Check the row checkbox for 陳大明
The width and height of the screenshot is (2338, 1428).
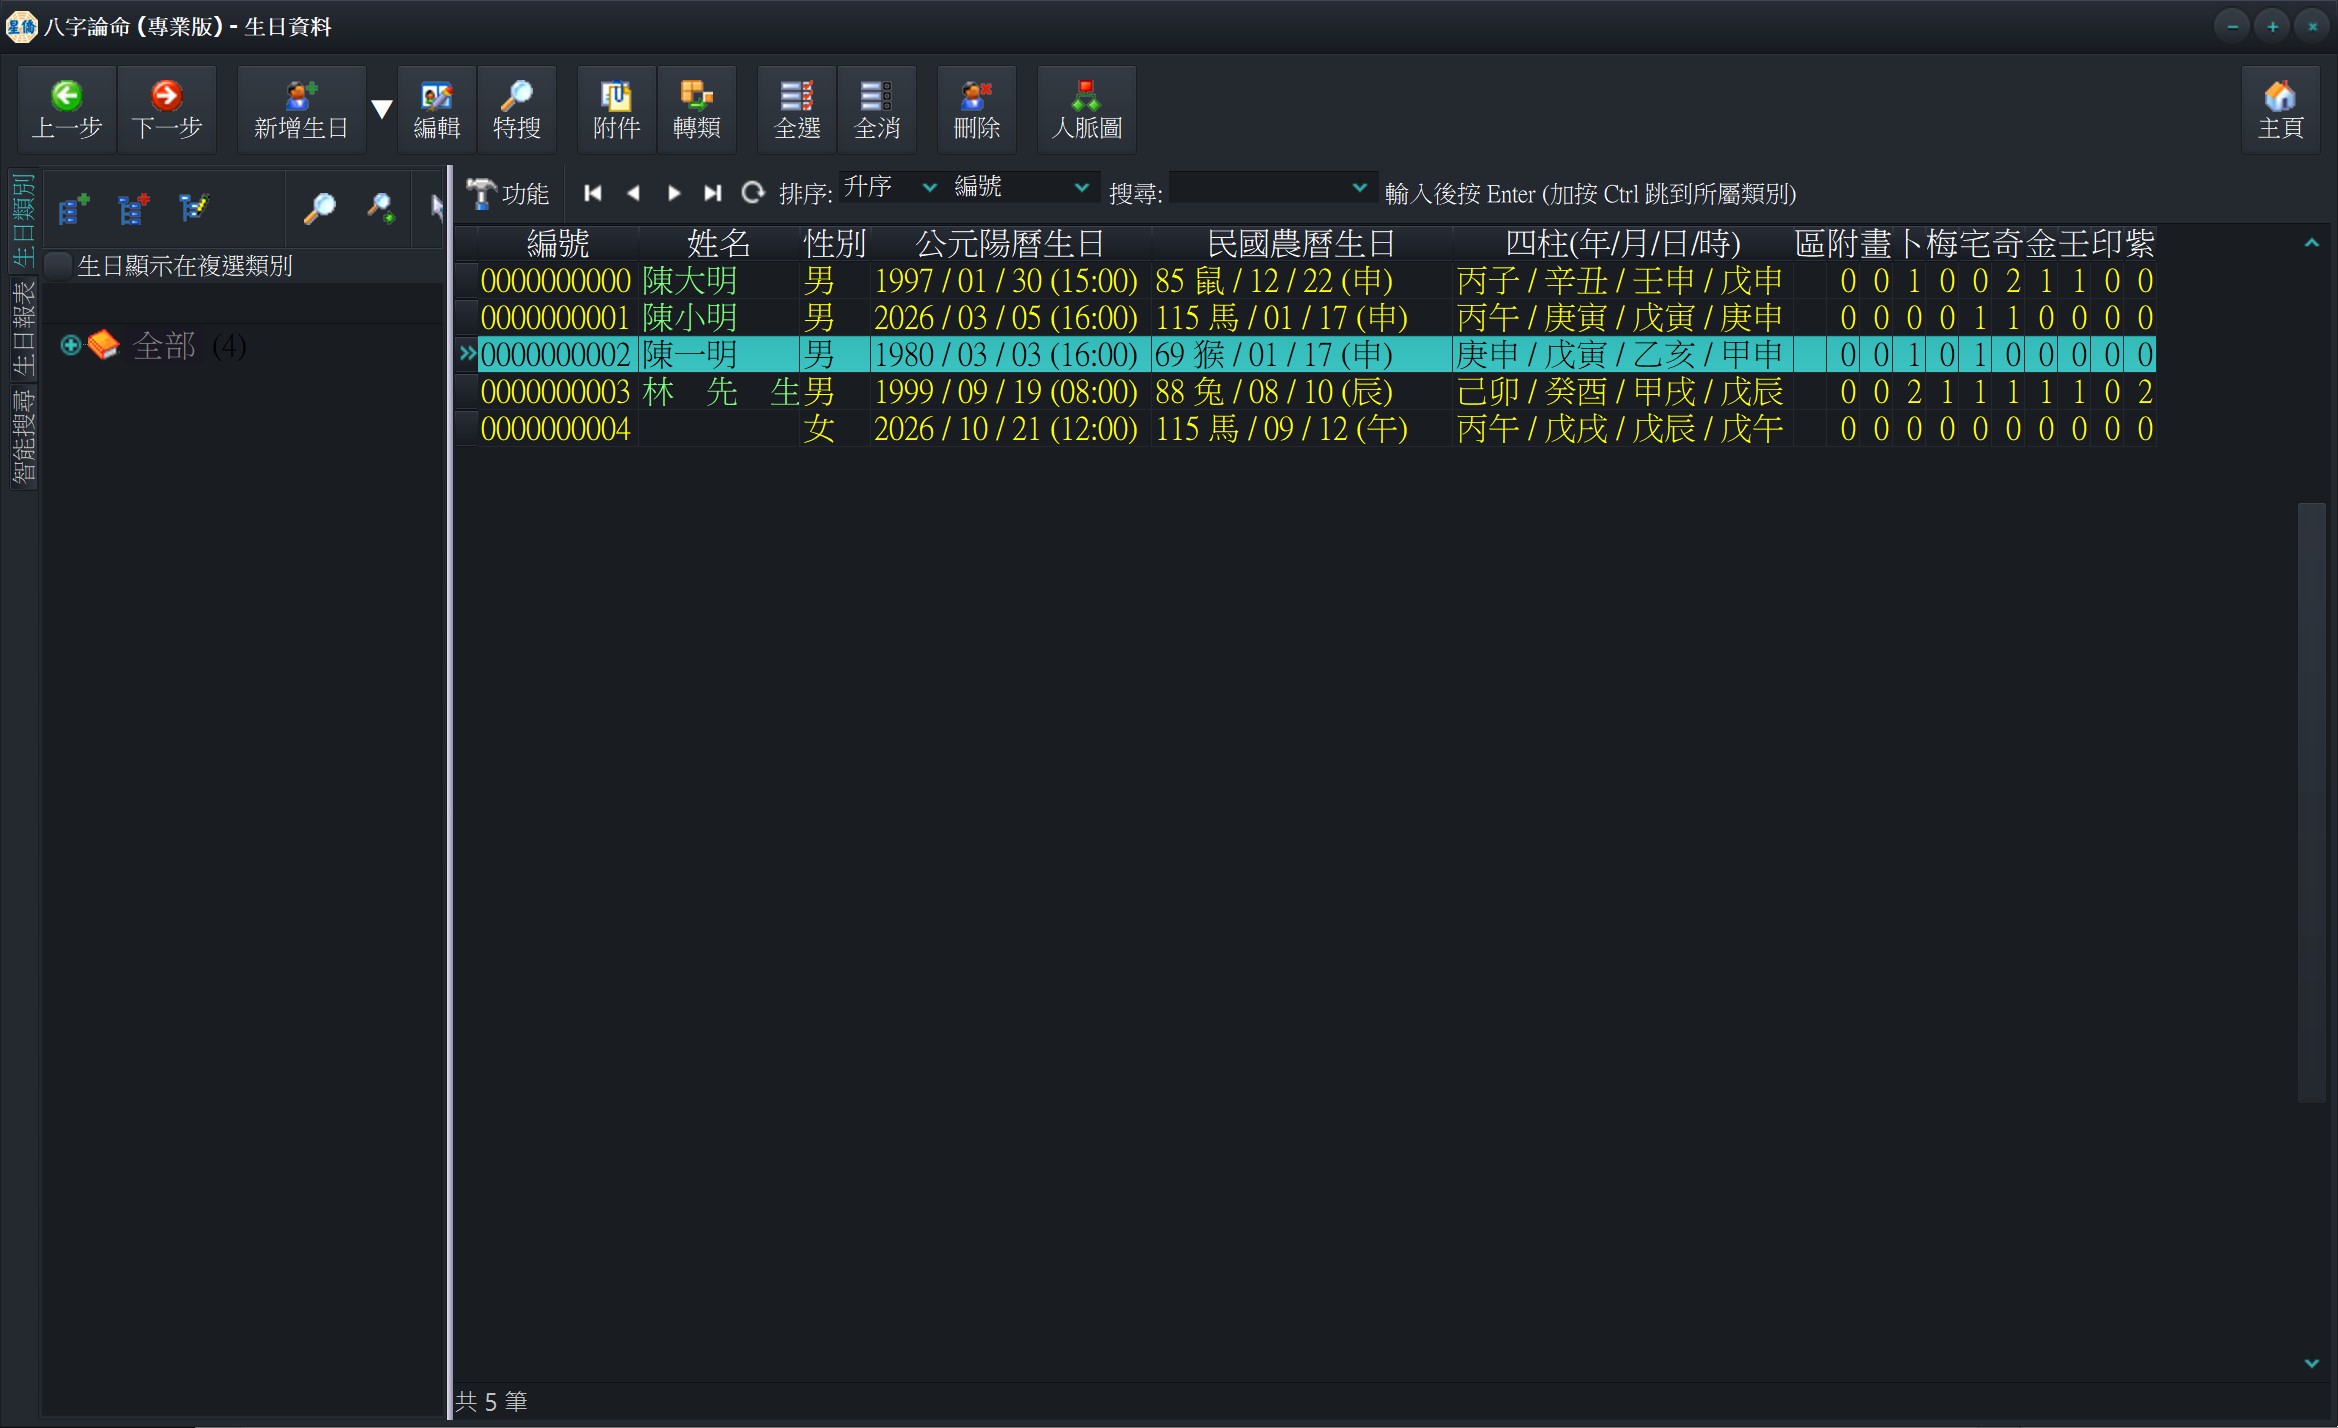tap(466, 281)
